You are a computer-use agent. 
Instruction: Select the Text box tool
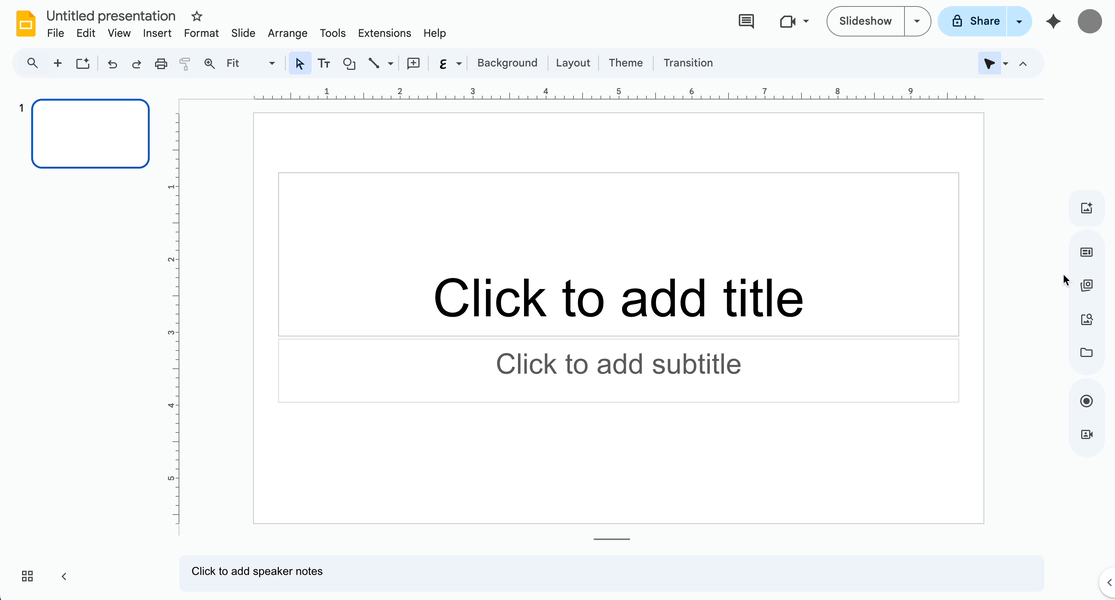pyautogui.click(x=324, y=63)
